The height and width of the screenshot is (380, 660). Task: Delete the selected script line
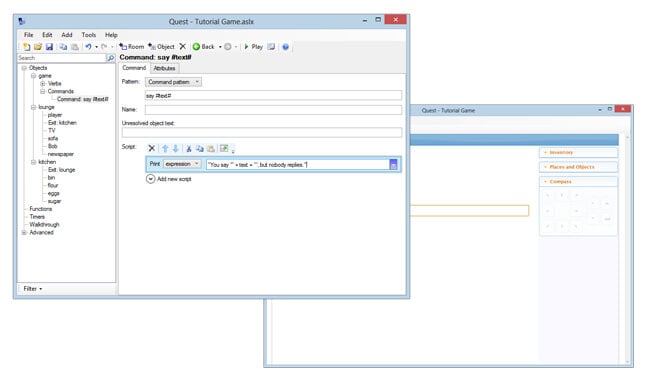pos(152,148)
